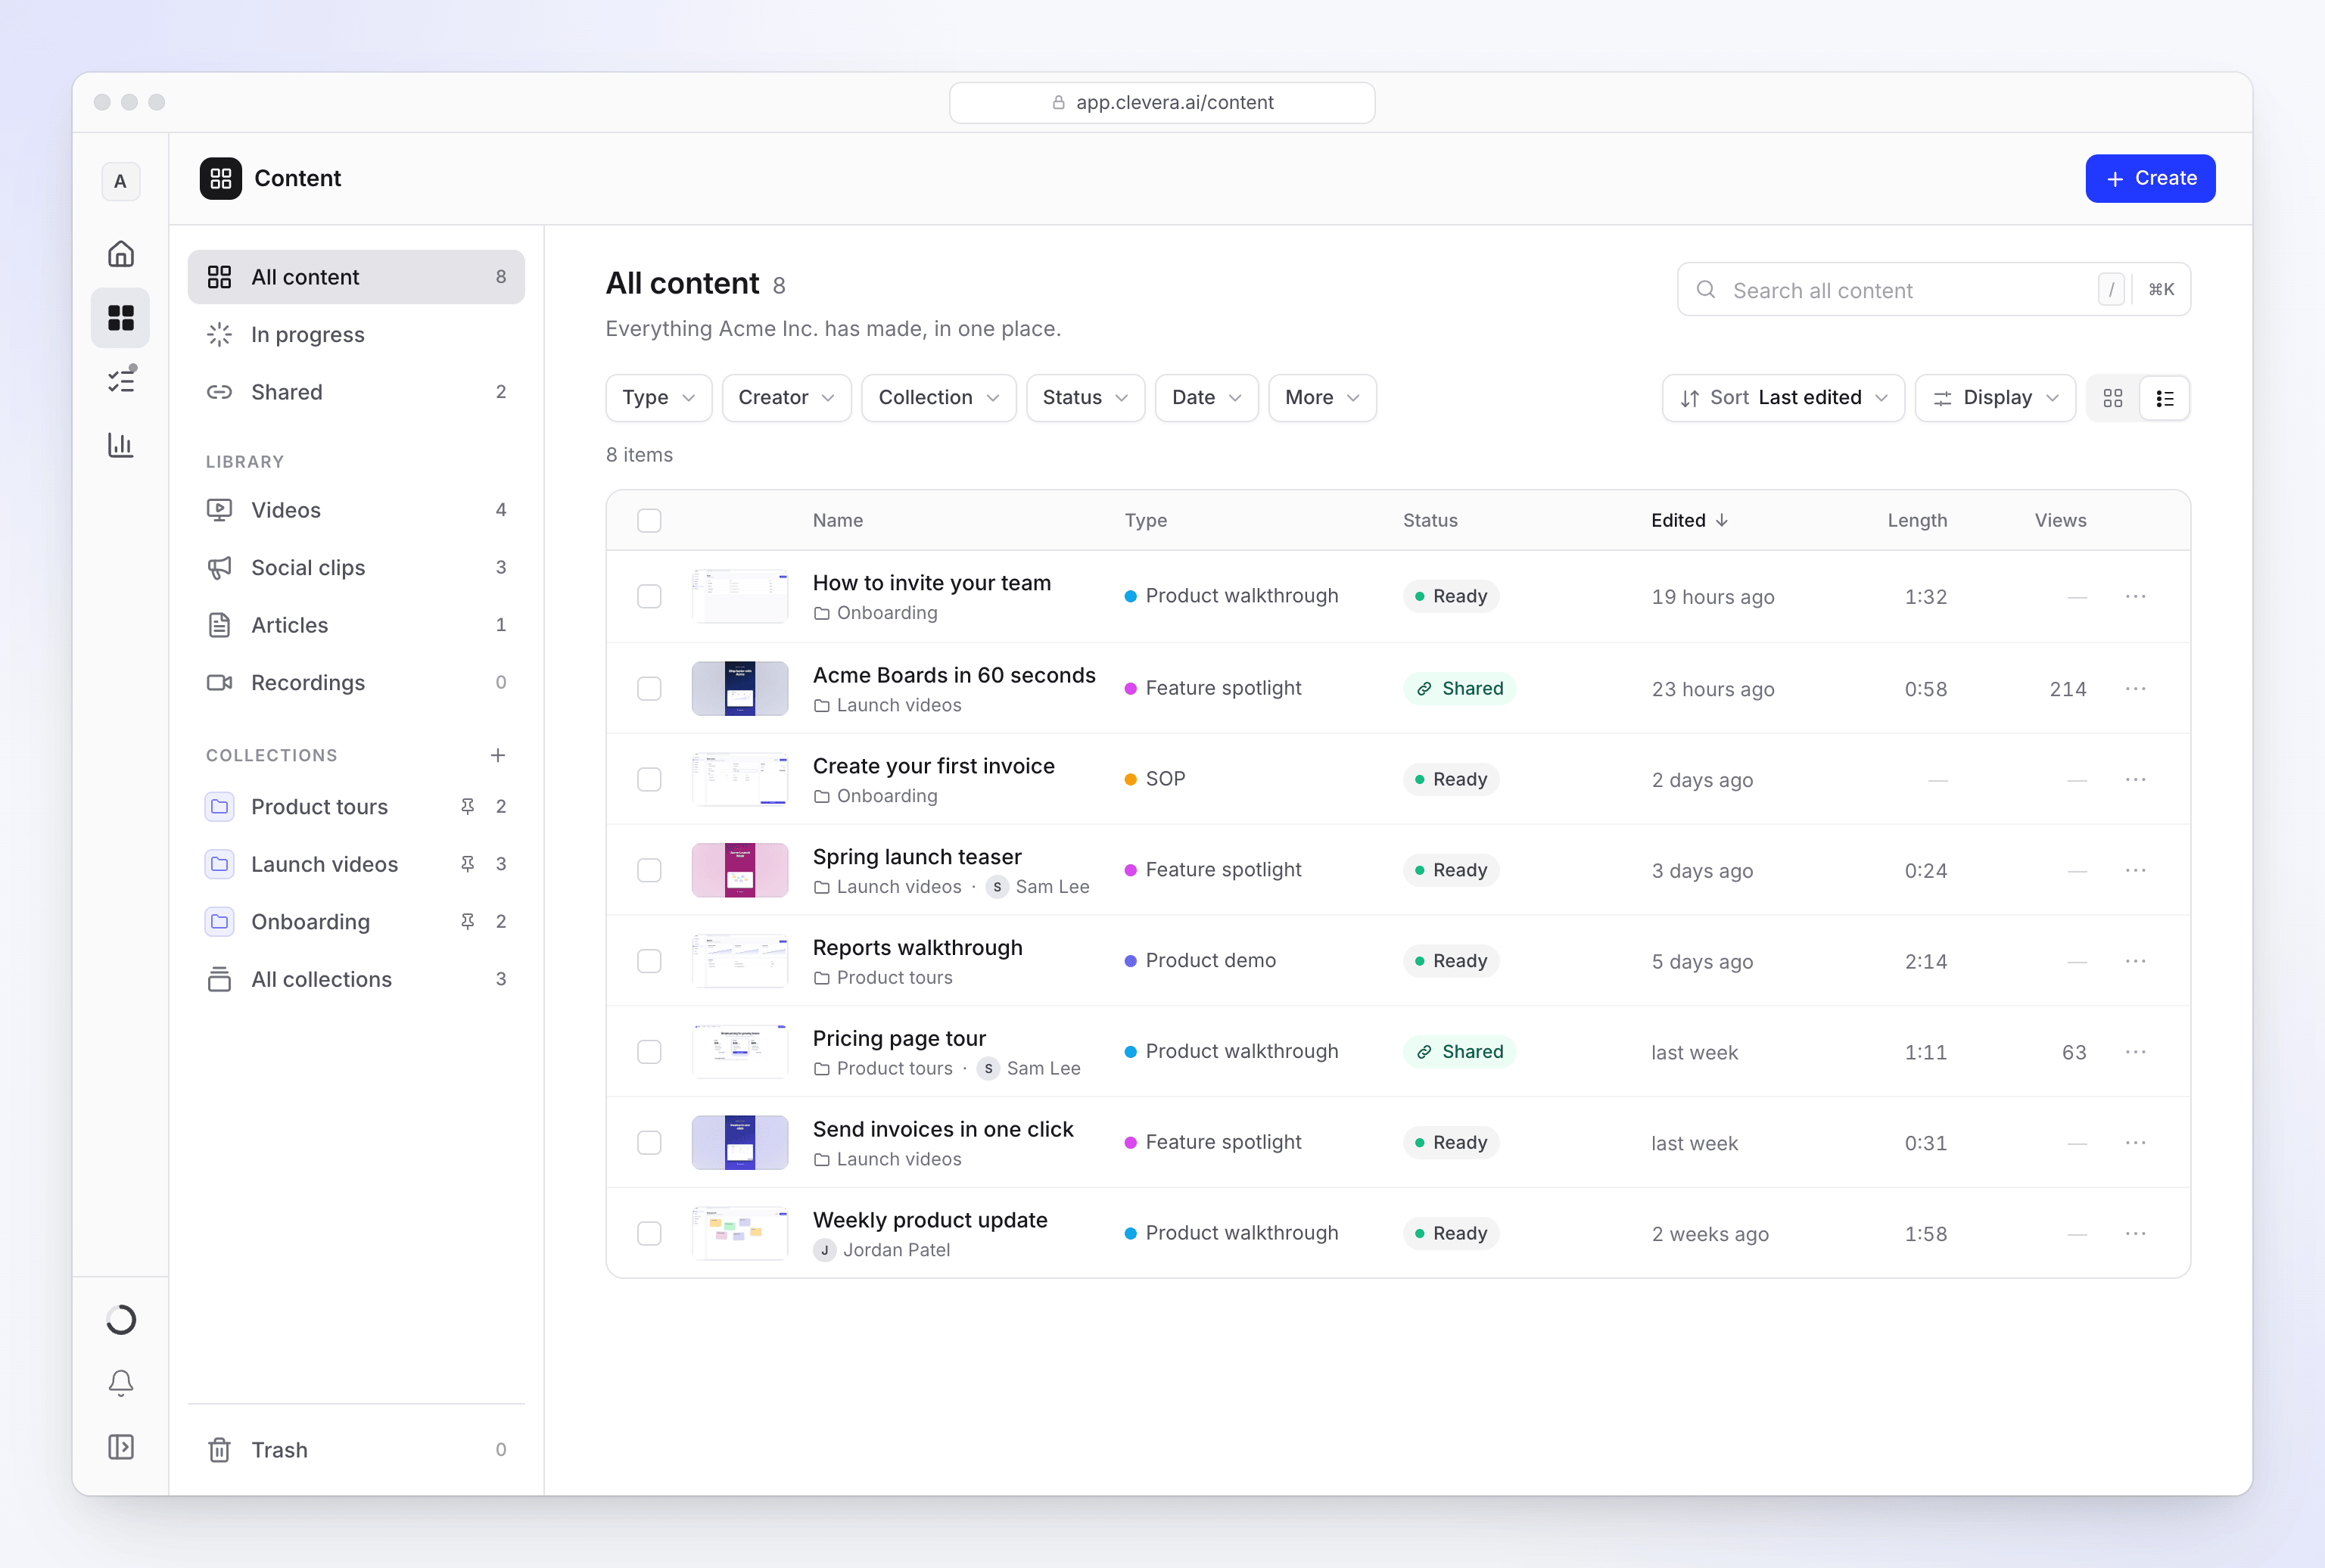Image resolution: width=2325 pixels, height=1568 pixels.
Task: Open Trash in sidebar
Action: point(356,1450)
